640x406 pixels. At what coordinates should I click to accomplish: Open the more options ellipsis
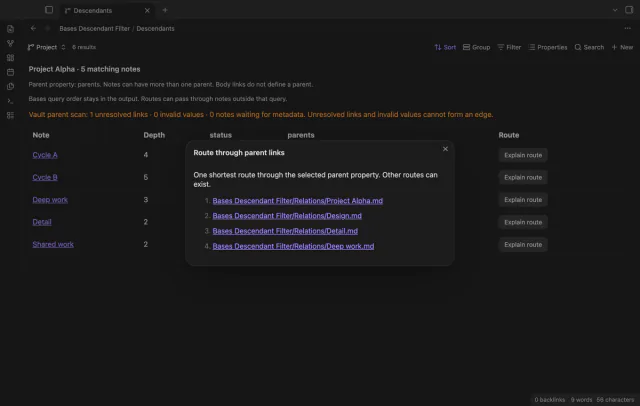627,28
